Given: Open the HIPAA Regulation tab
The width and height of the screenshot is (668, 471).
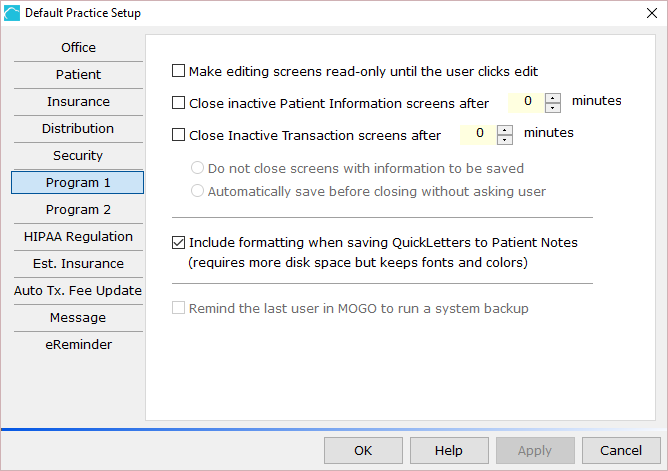Looking at the screenshot, I should [78, 236].
